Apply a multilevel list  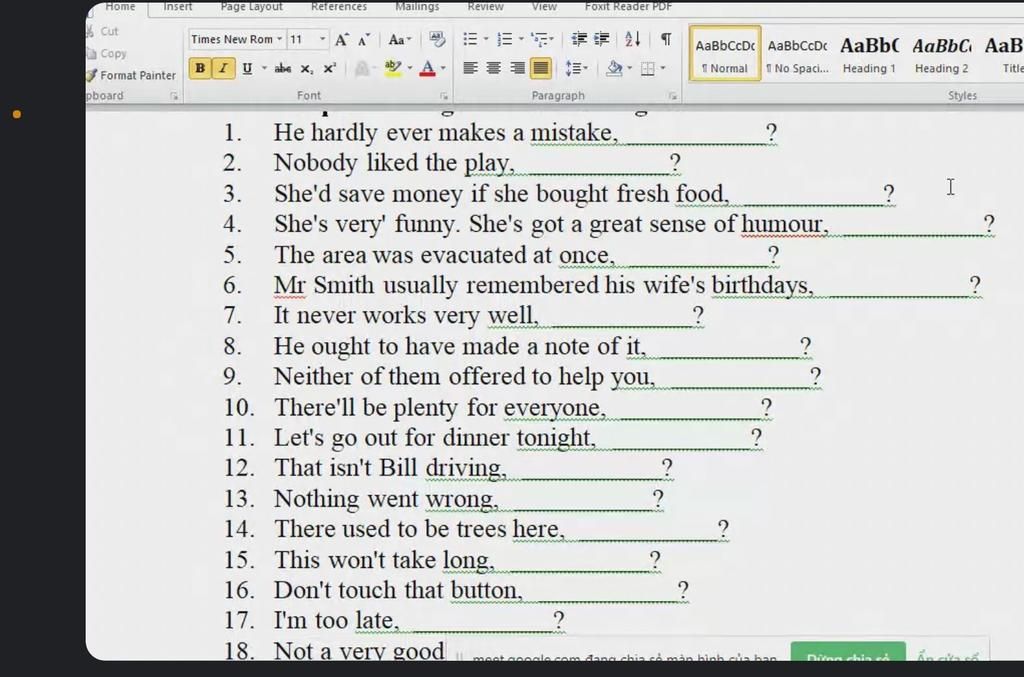pos(539,39)
